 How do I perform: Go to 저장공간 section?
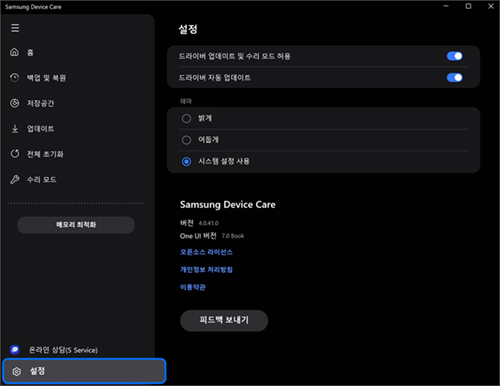coord(40,103)
